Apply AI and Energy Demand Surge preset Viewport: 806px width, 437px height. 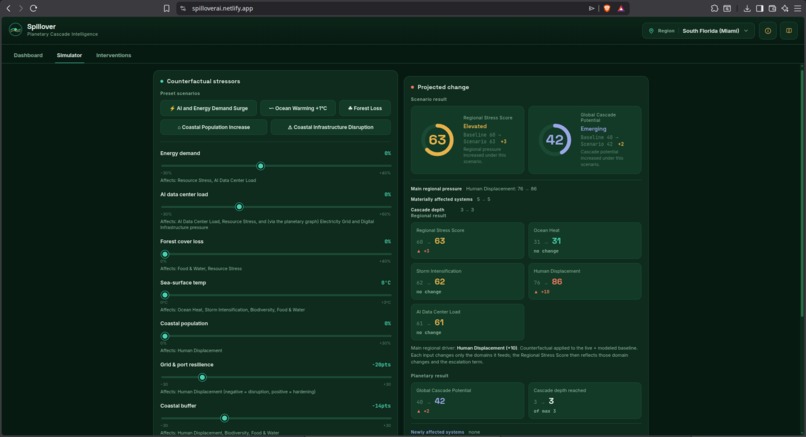(x=209, y=108)
